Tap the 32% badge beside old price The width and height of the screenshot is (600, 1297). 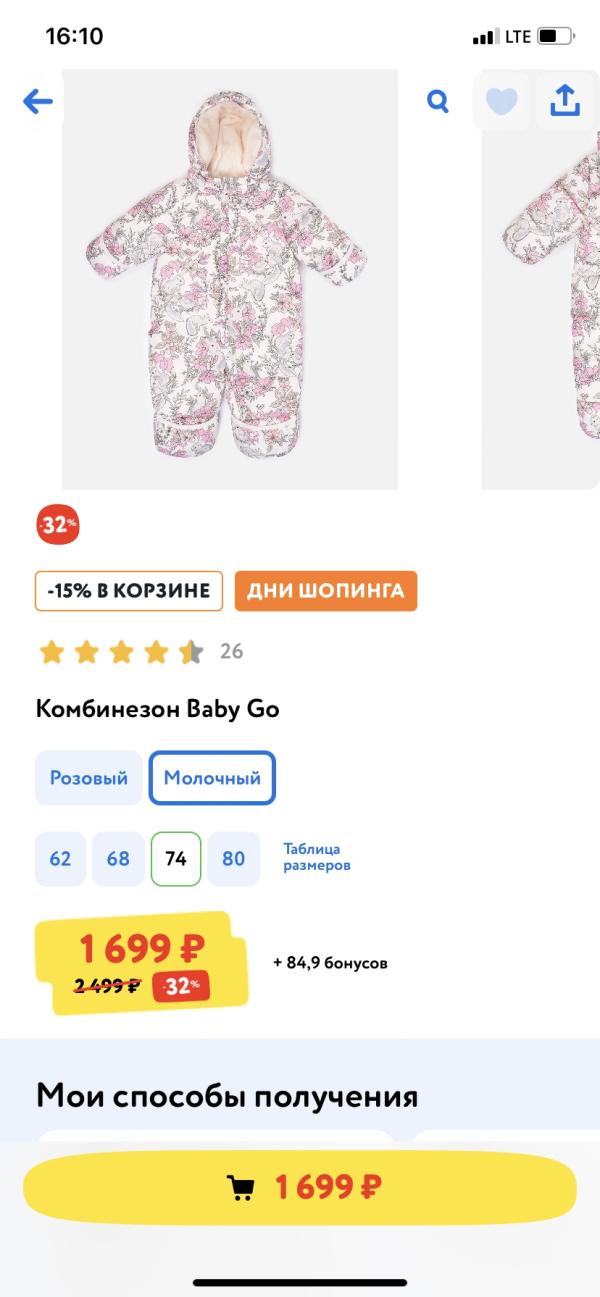coord(181,986)
